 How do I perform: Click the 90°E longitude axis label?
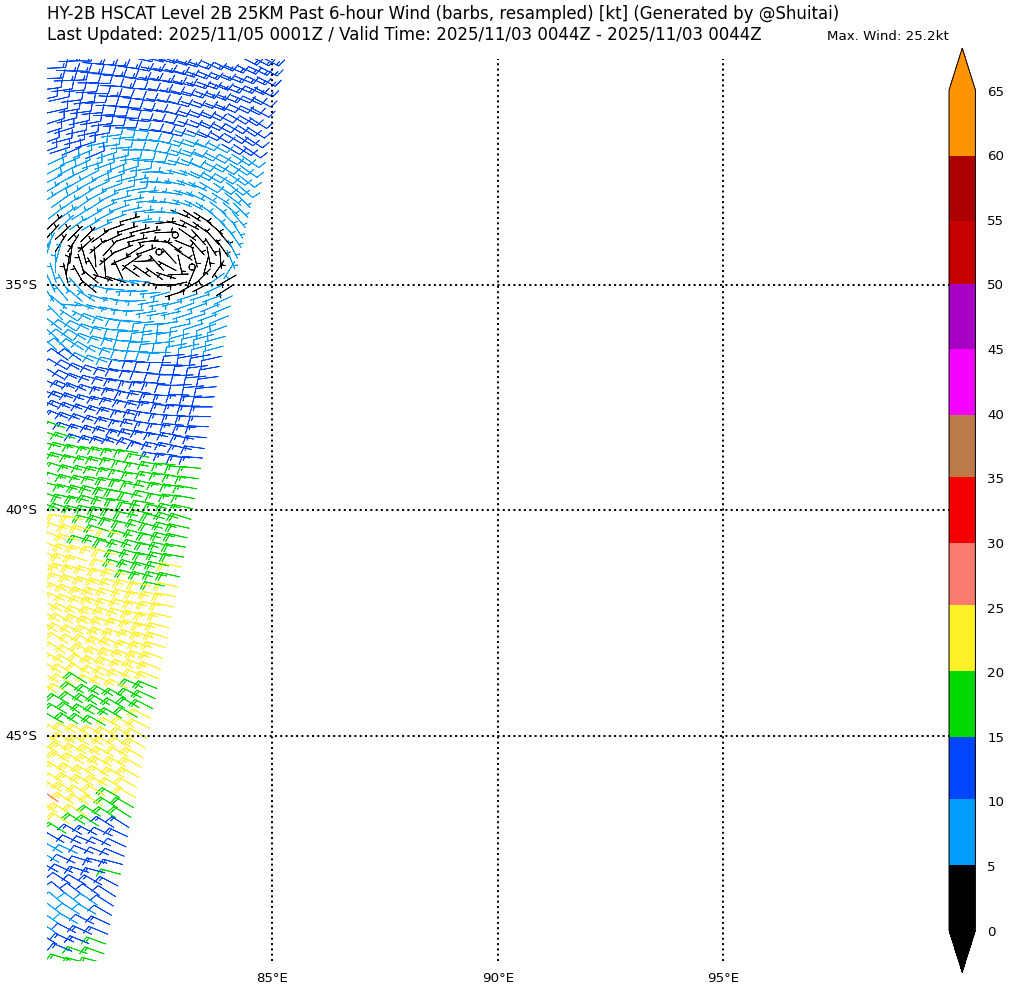point(498,977)
